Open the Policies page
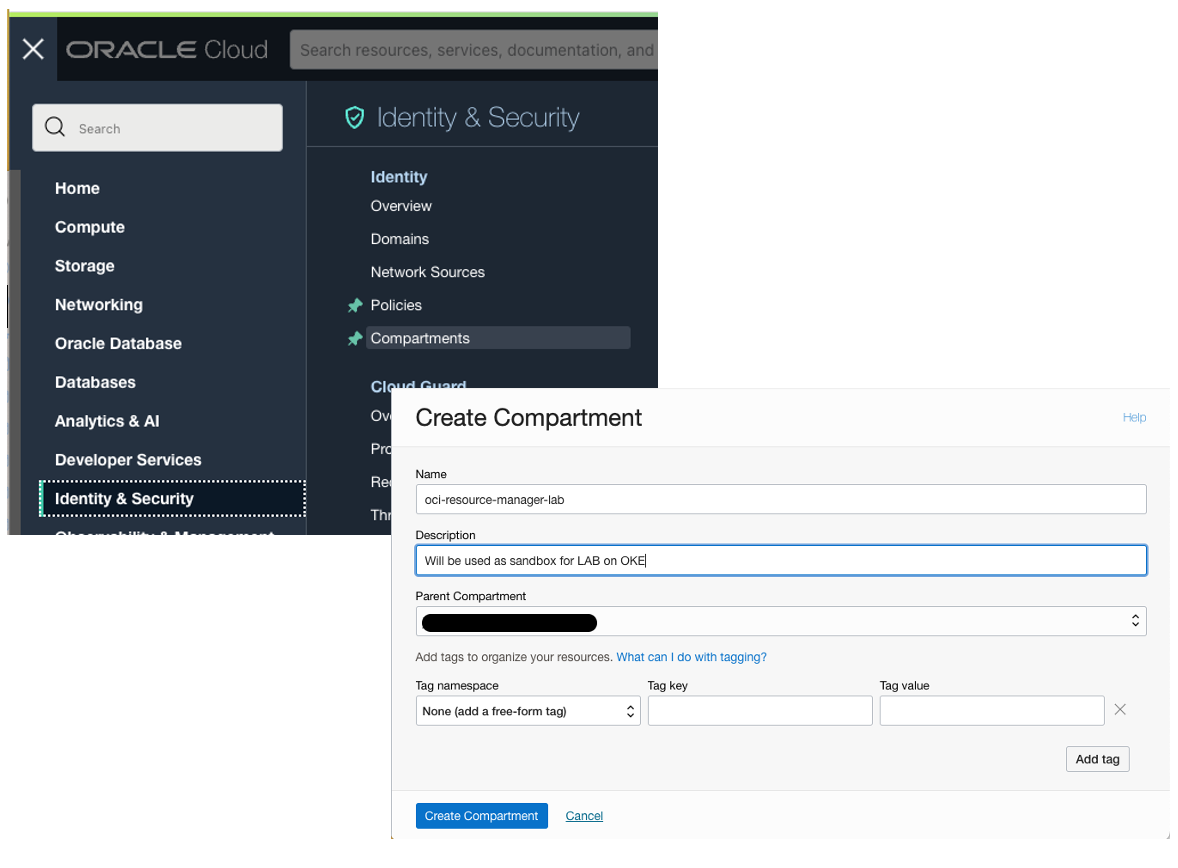The image size is (1178, 868). pyautogui.click(x=396, y=305)
